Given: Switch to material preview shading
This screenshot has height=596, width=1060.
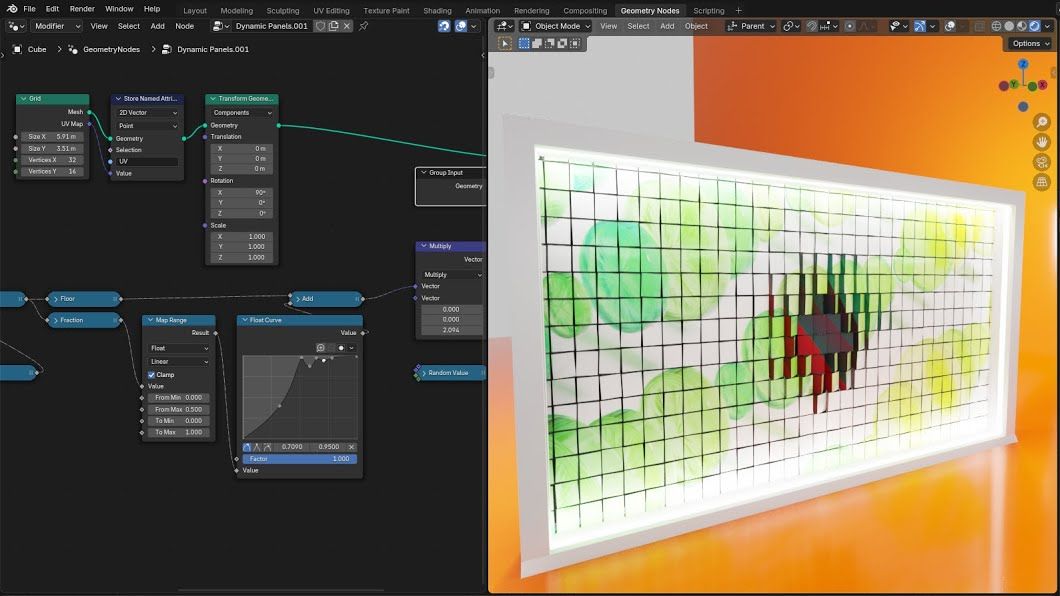Looking at the screenshot, I should (1022, 26).
